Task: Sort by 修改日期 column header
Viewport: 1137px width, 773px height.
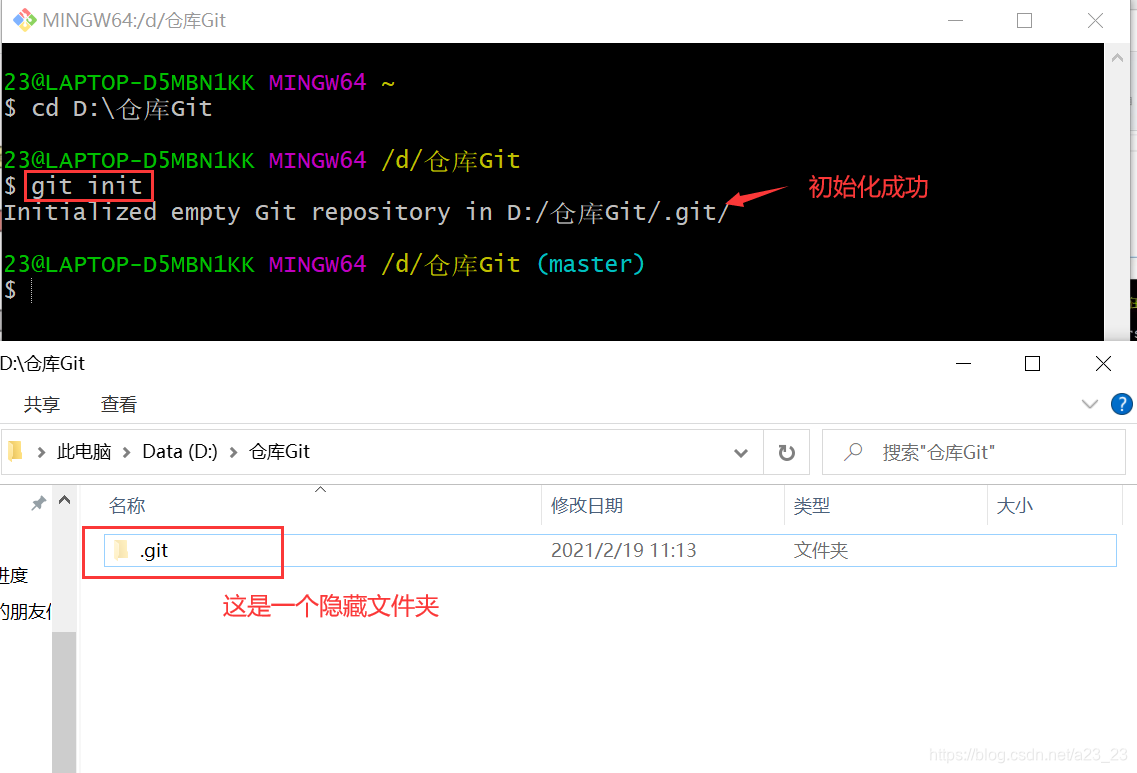Action: tap(587, 505)
